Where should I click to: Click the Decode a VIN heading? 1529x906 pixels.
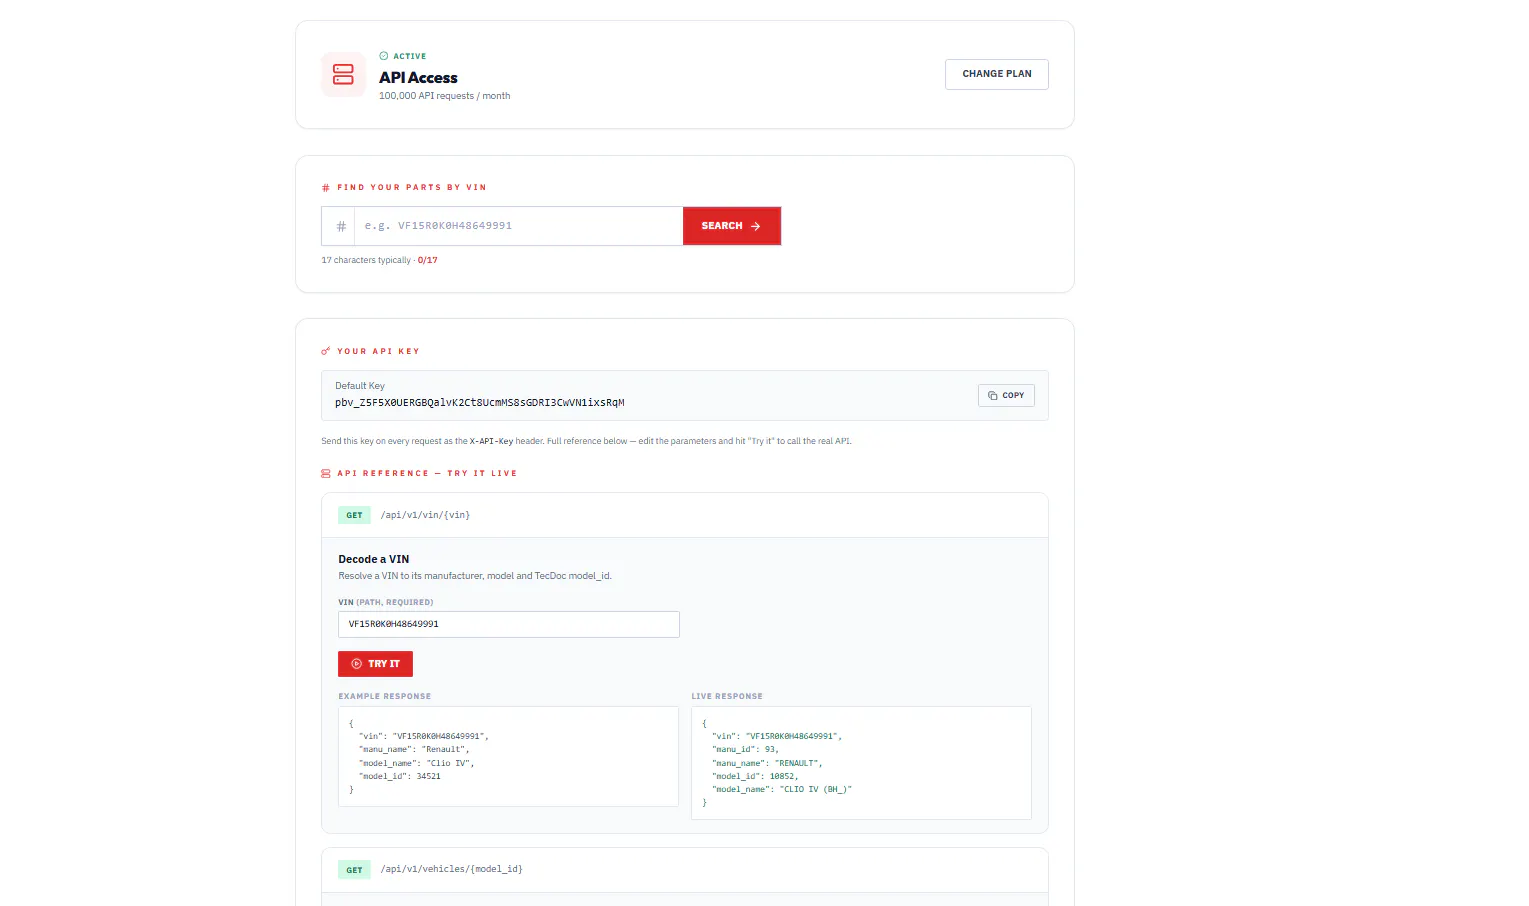[373, 559]
